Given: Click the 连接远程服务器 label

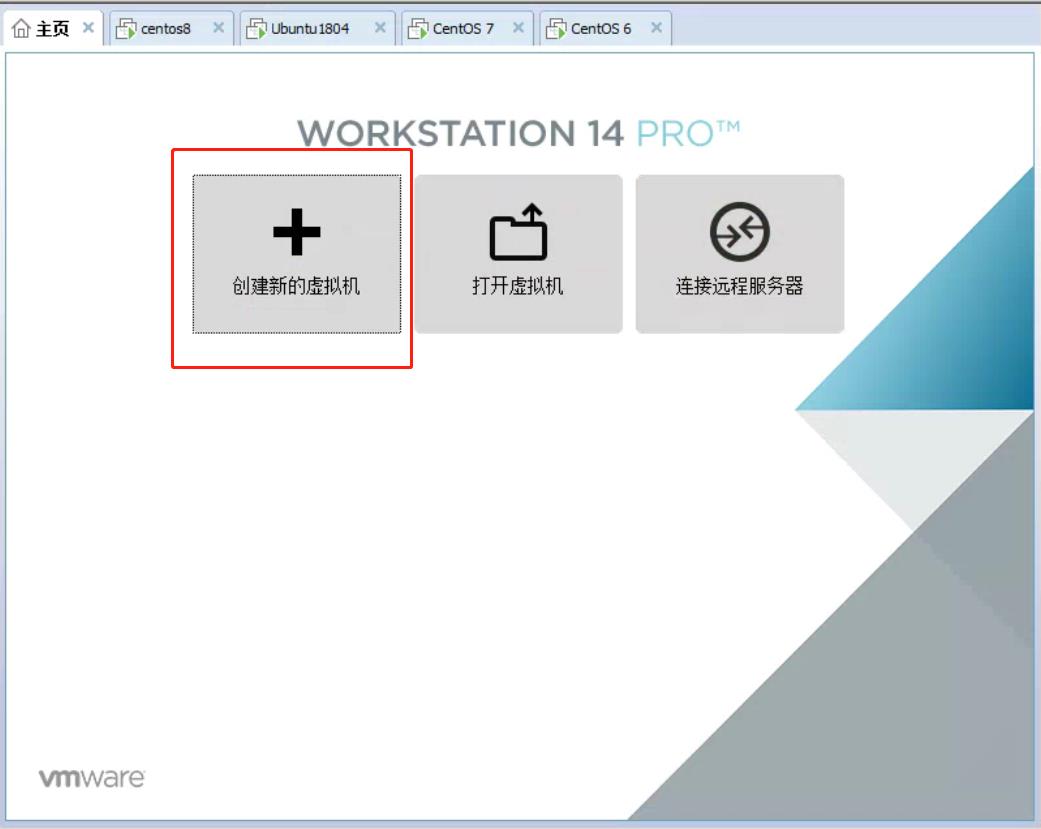Looking at the screenshot, I should coord(740,286).
